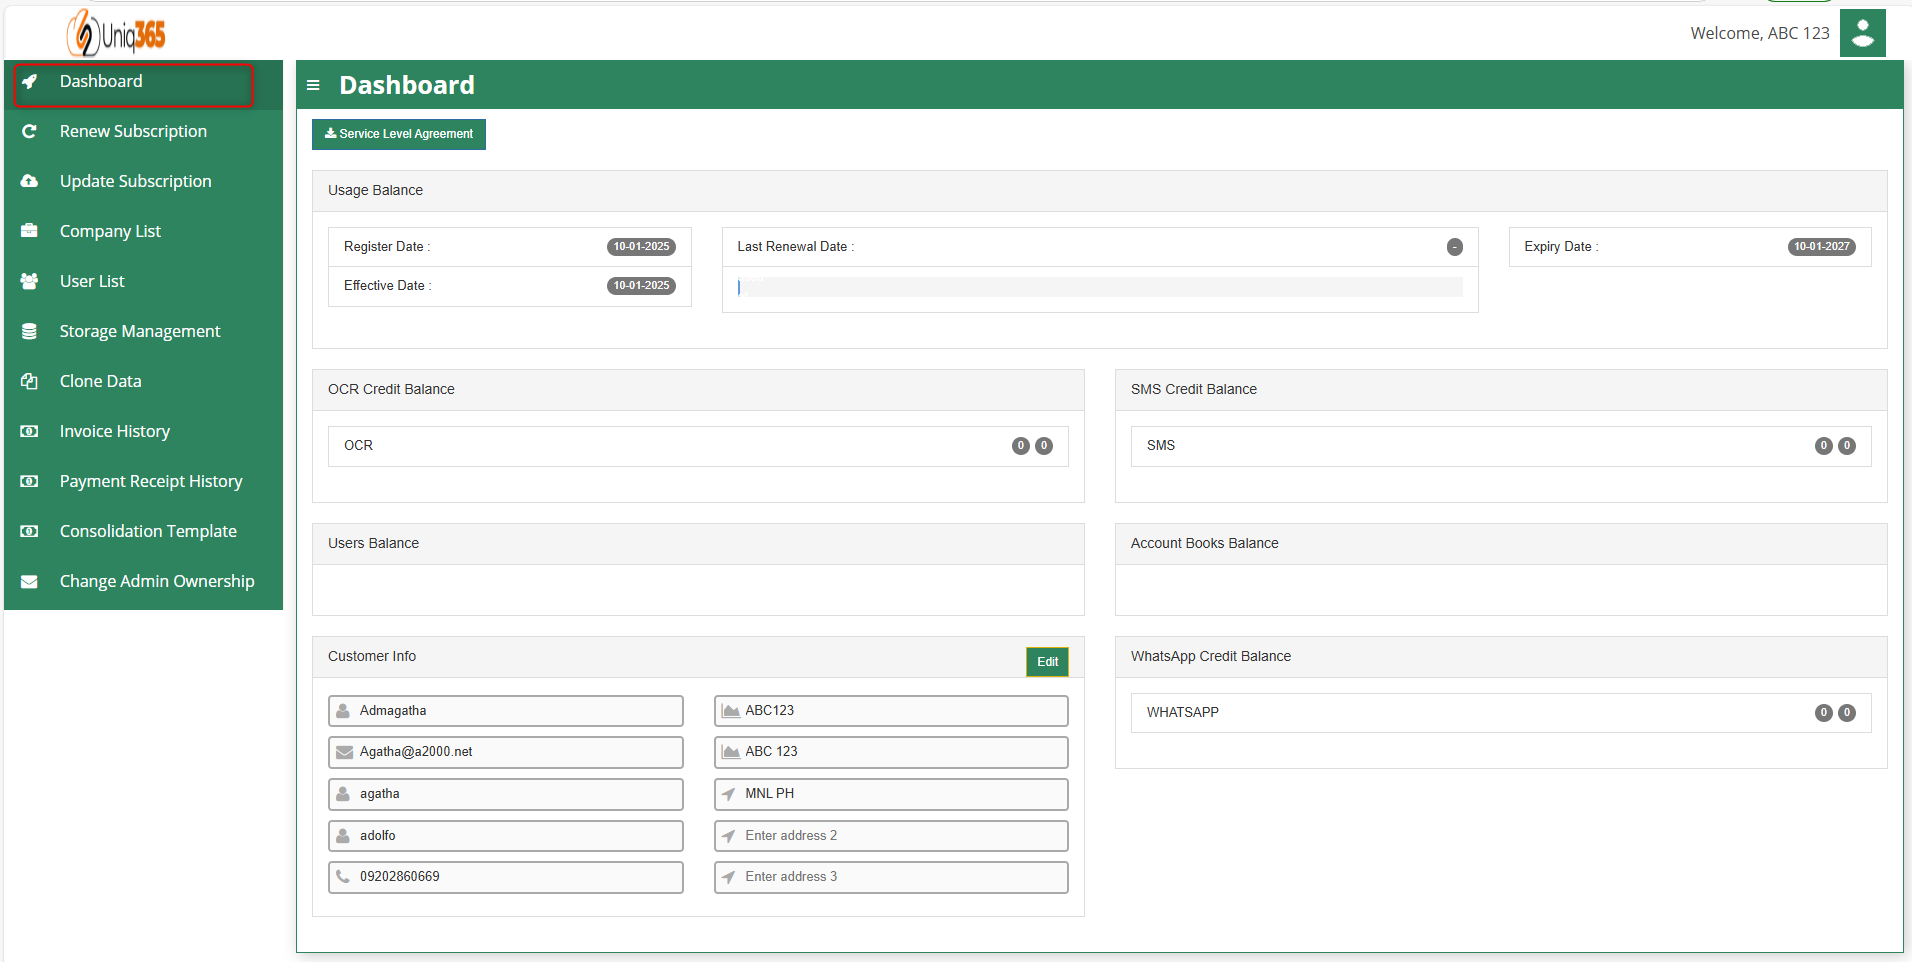Click the Enter address 2 field
Viewport: 1912px width, 962px height.
click(x=891, y=836)
